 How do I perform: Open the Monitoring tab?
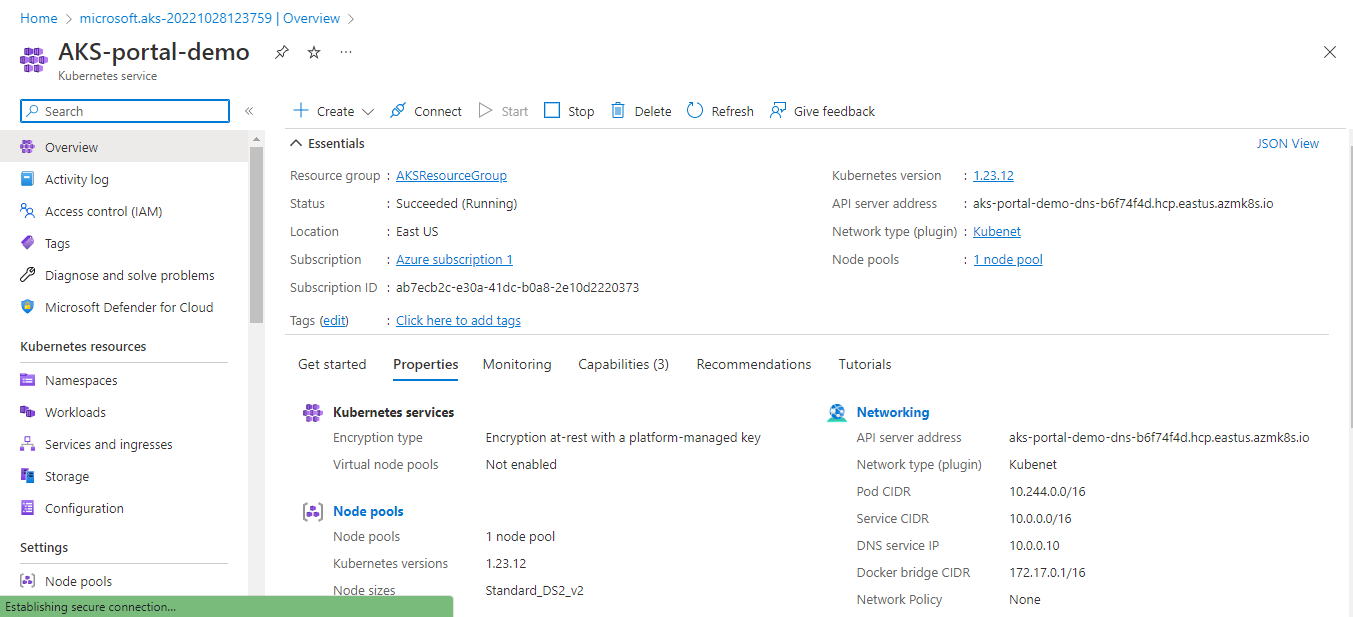point(517,365)
